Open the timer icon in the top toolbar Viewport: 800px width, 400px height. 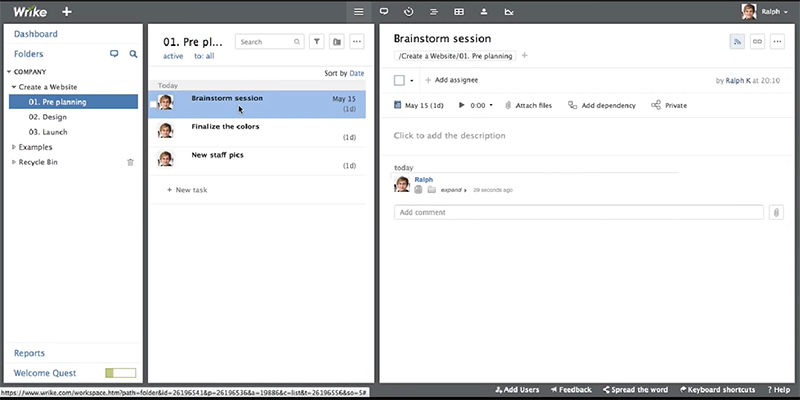[409, 12]
